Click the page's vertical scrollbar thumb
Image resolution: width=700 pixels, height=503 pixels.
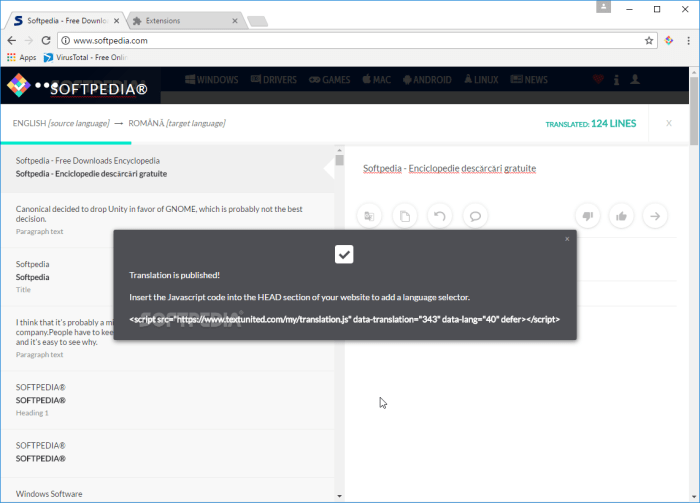pyautogui.click(x=694, y=111)
